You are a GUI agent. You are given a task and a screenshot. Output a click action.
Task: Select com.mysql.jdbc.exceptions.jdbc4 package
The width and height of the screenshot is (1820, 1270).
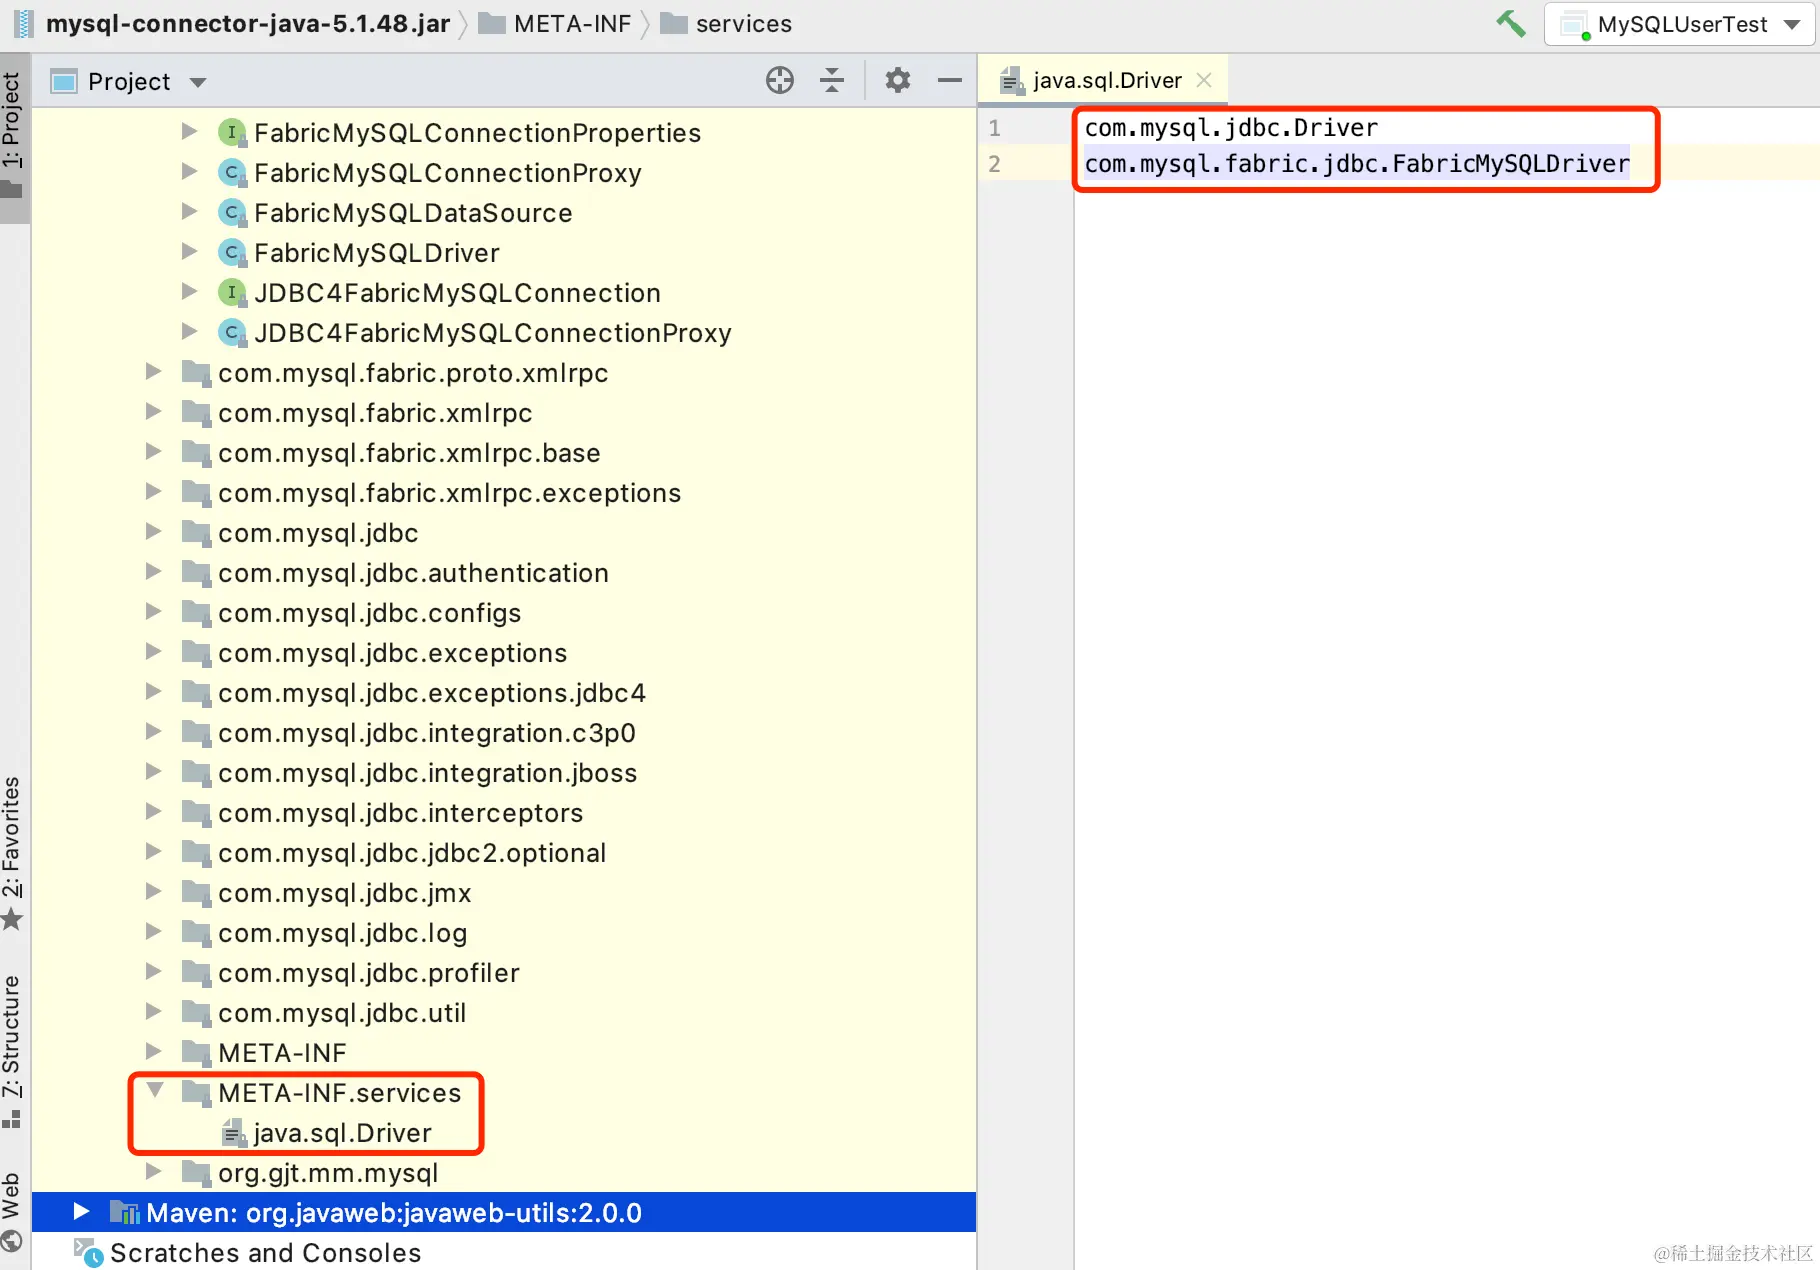[432, 693]
